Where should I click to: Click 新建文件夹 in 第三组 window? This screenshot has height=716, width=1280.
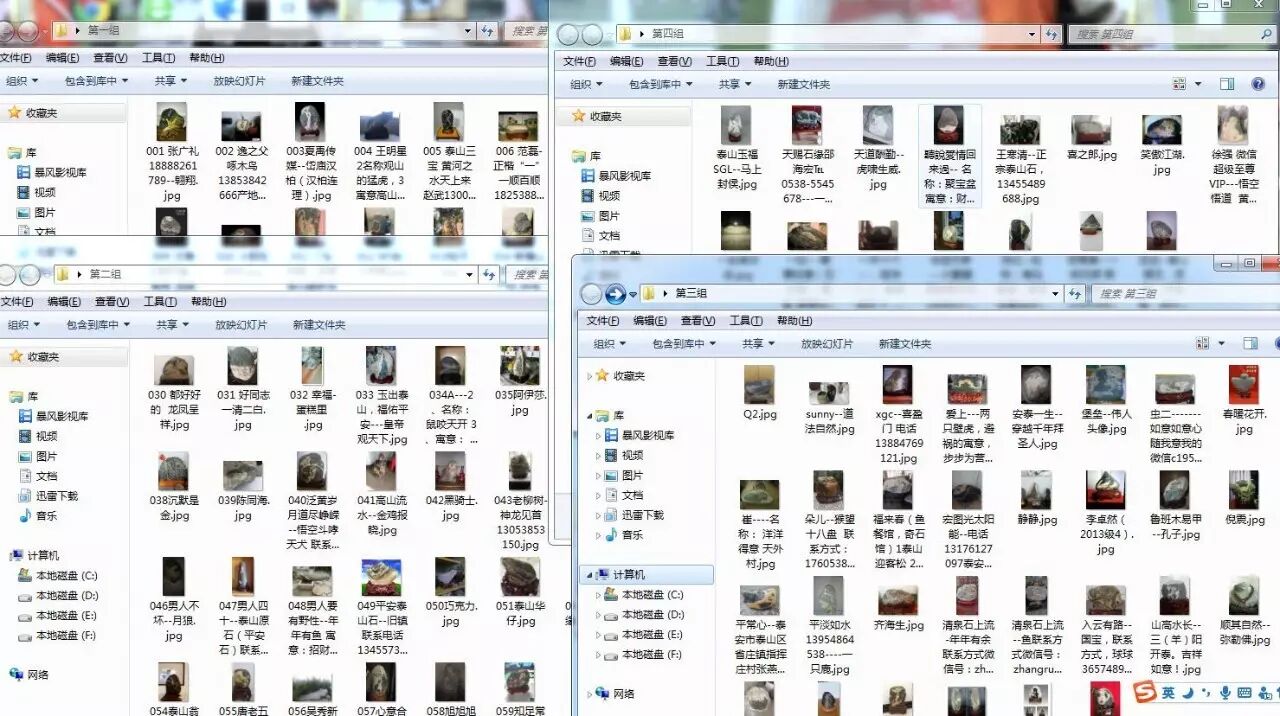[x=905, y=343]
